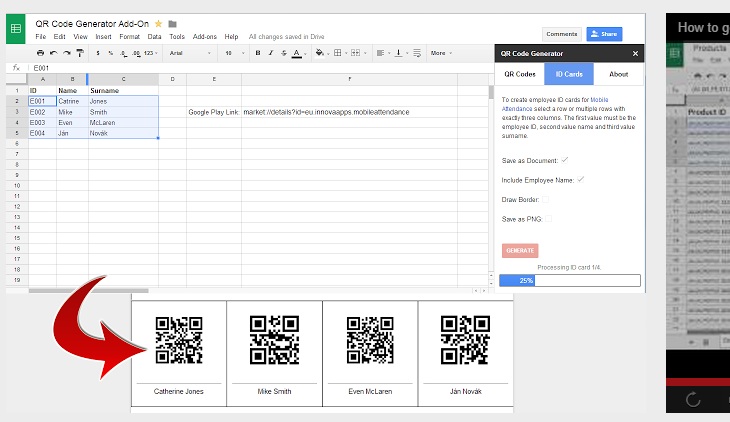Open the Tools menu
The width and height of the screenshot is (730, 422).
177,37
